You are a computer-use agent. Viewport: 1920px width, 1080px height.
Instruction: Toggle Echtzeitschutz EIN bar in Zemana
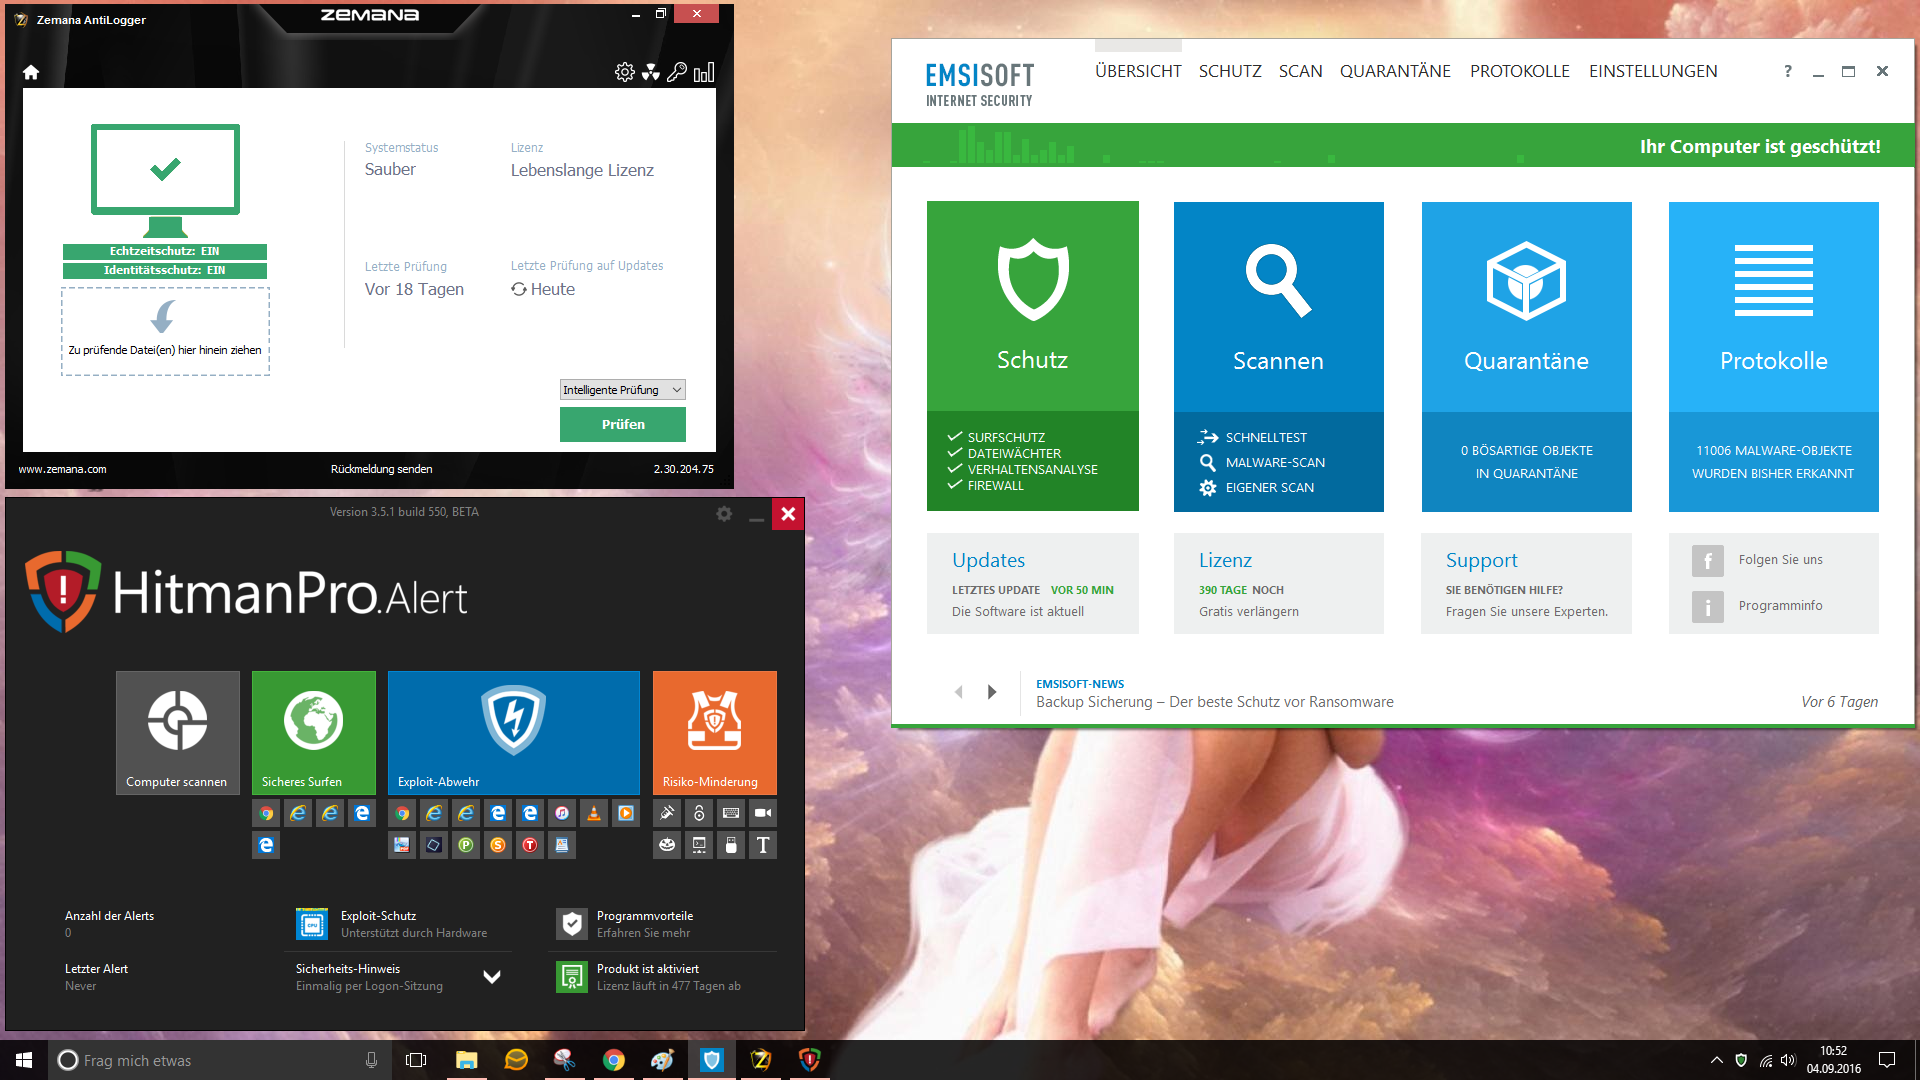[165, 251]
